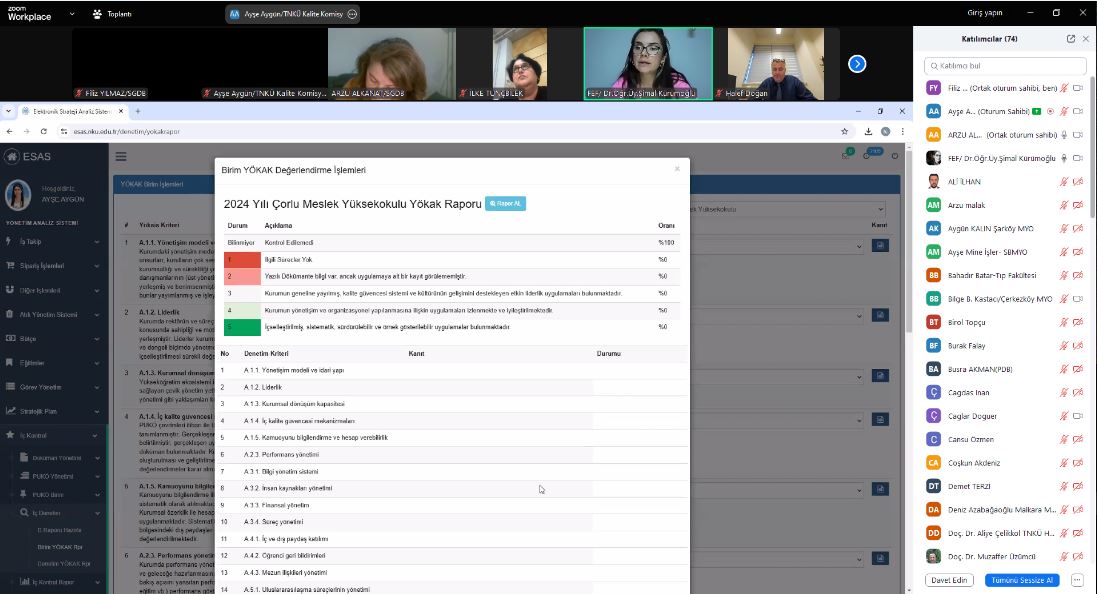Click the browser forward arrow
The height and width of the screenshot is (594, 1097).
click(27, 132)
